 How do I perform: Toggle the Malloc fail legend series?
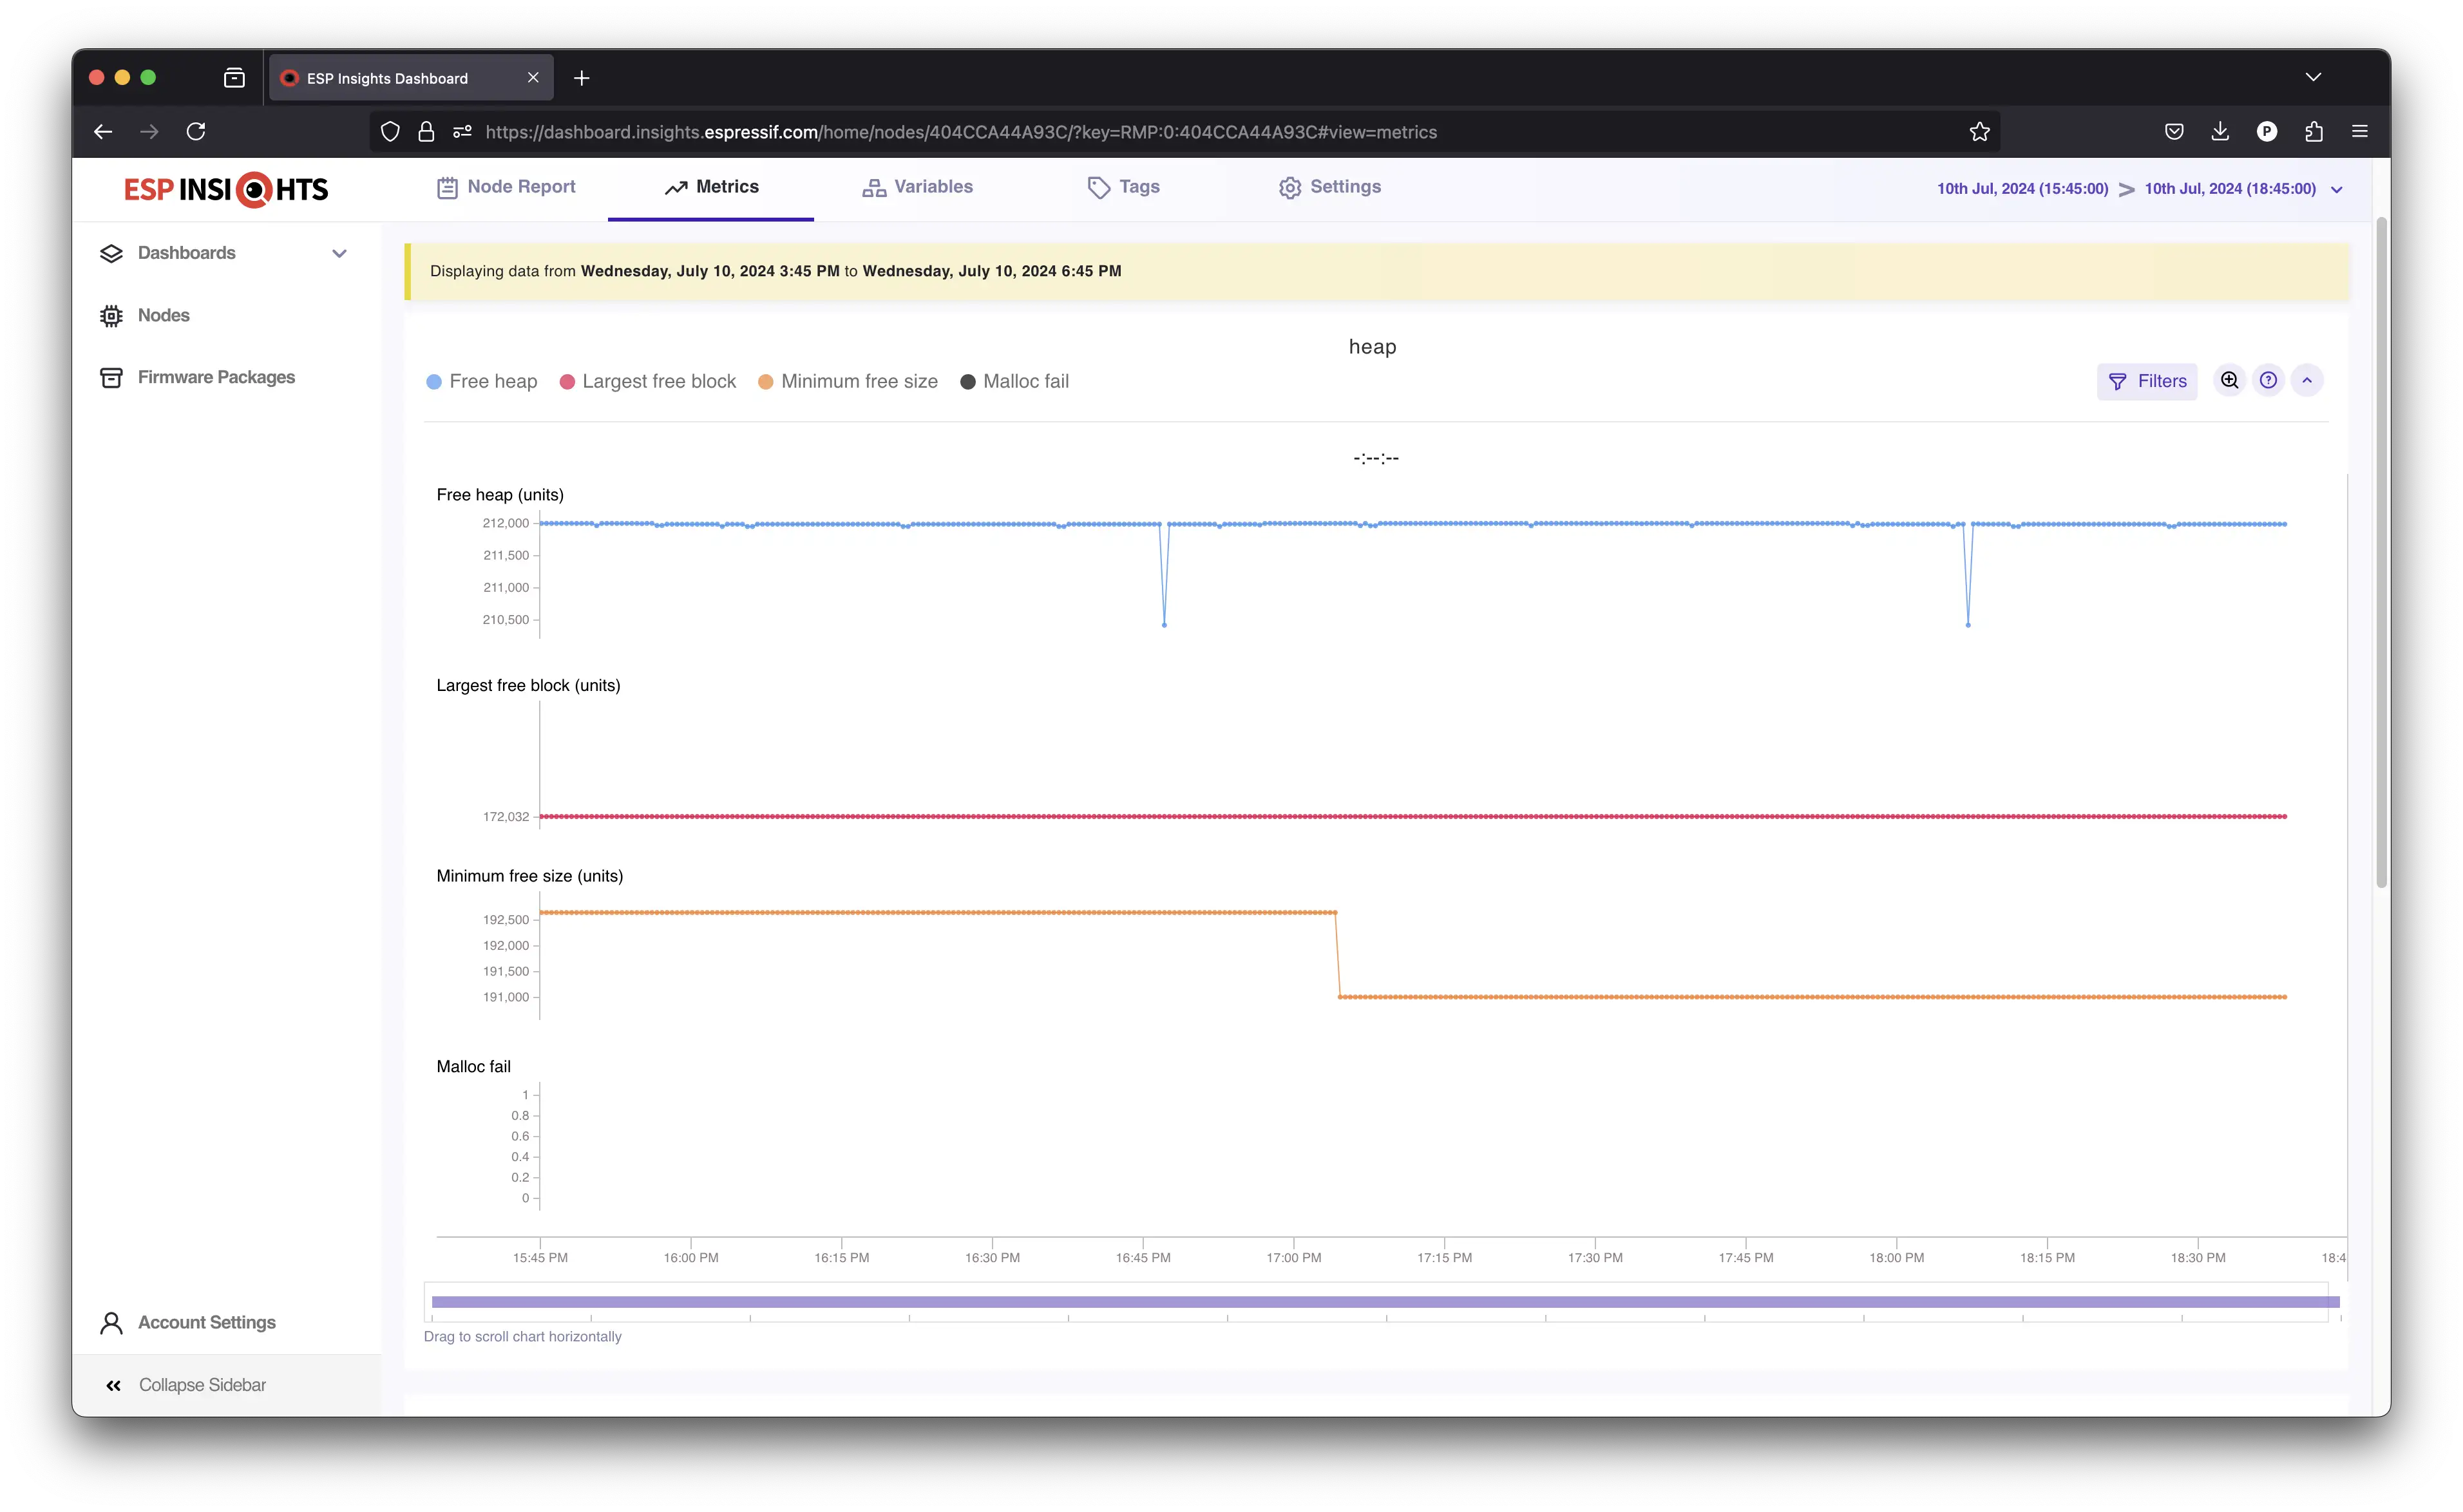tap(1014, 381)
